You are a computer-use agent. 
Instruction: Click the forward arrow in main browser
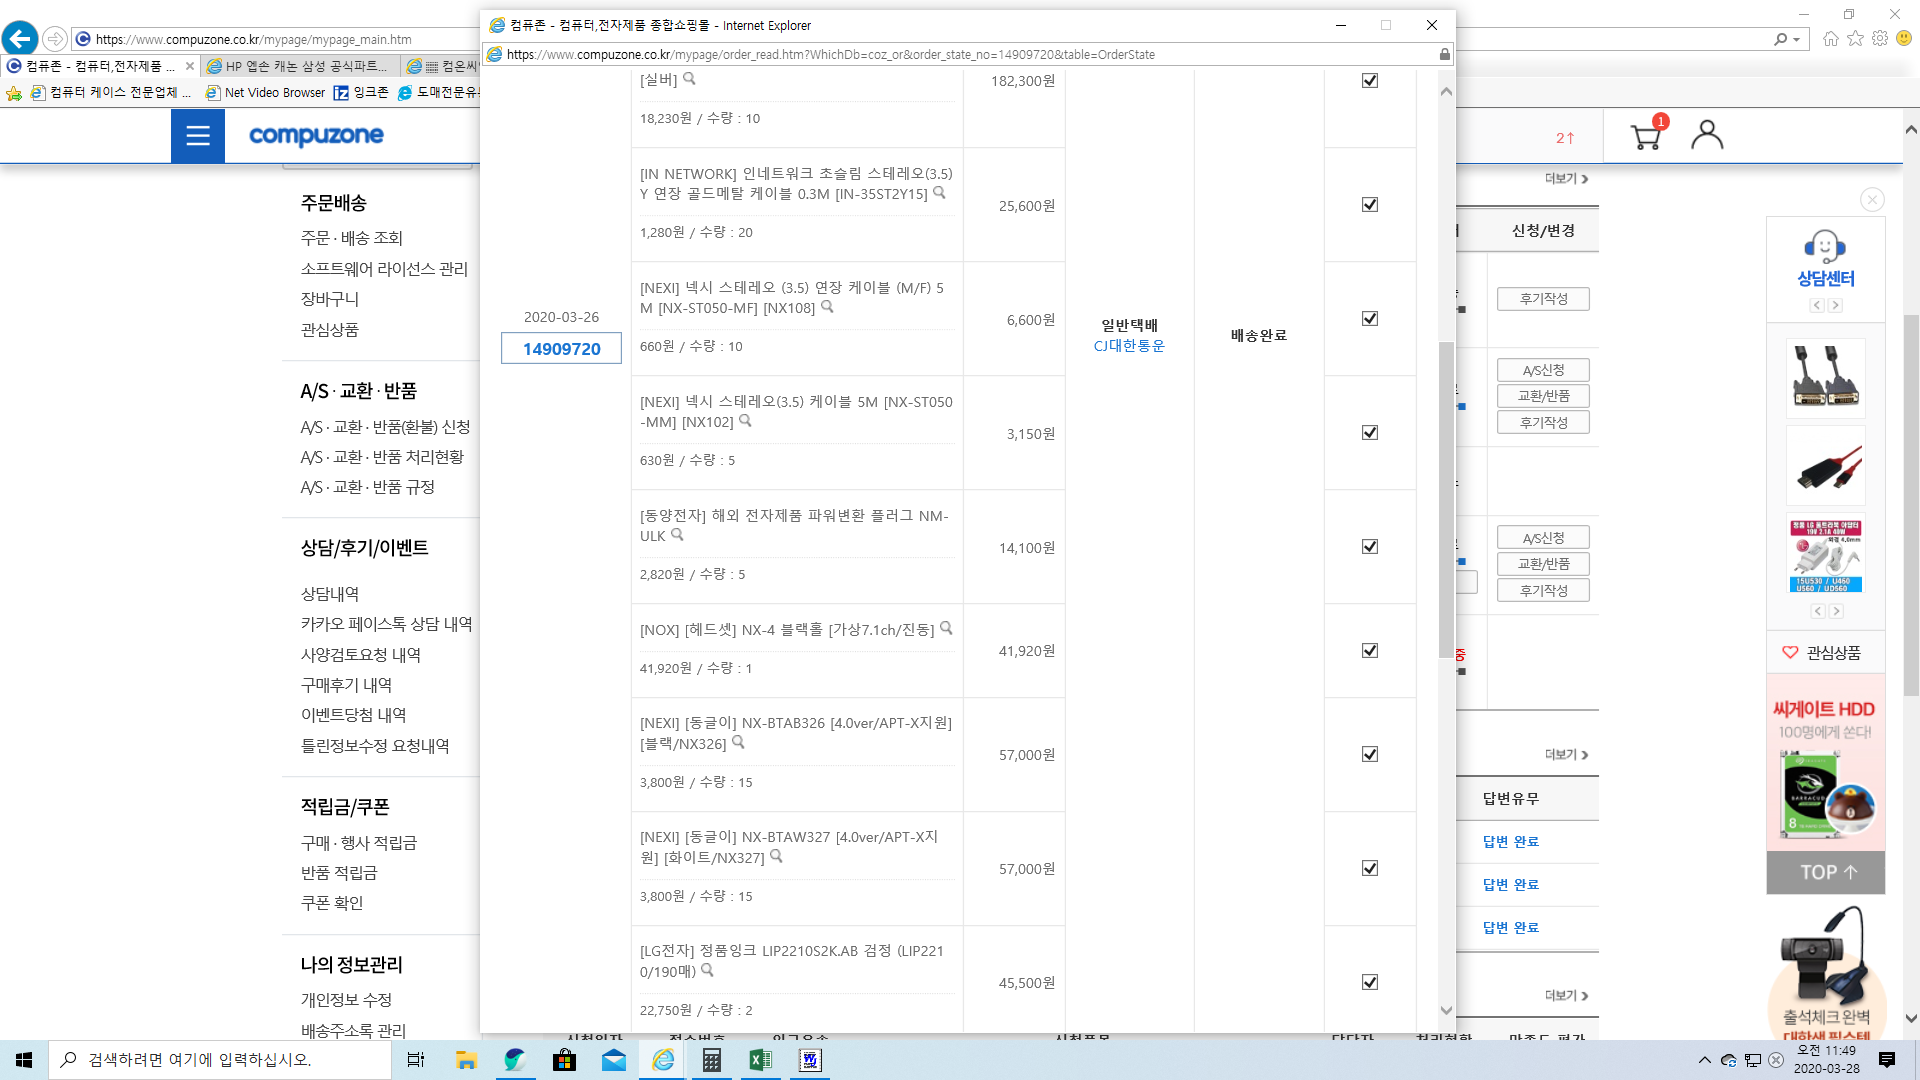[x=55, y=39]
